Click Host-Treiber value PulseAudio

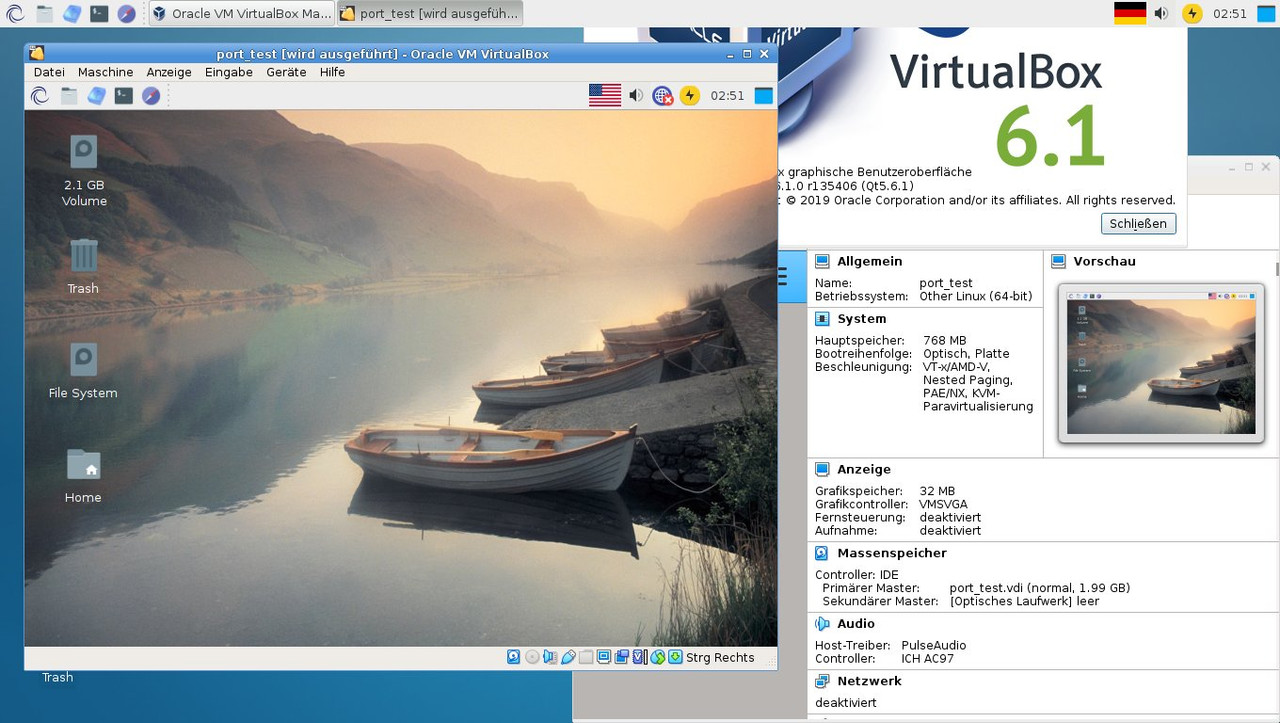(934, 646)
